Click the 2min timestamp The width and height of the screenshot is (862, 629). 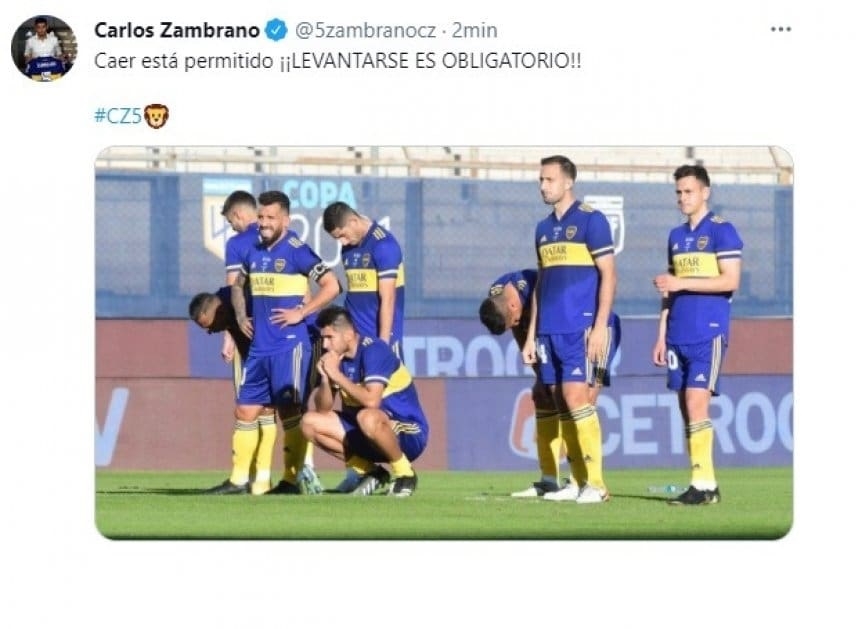[474, 30]
